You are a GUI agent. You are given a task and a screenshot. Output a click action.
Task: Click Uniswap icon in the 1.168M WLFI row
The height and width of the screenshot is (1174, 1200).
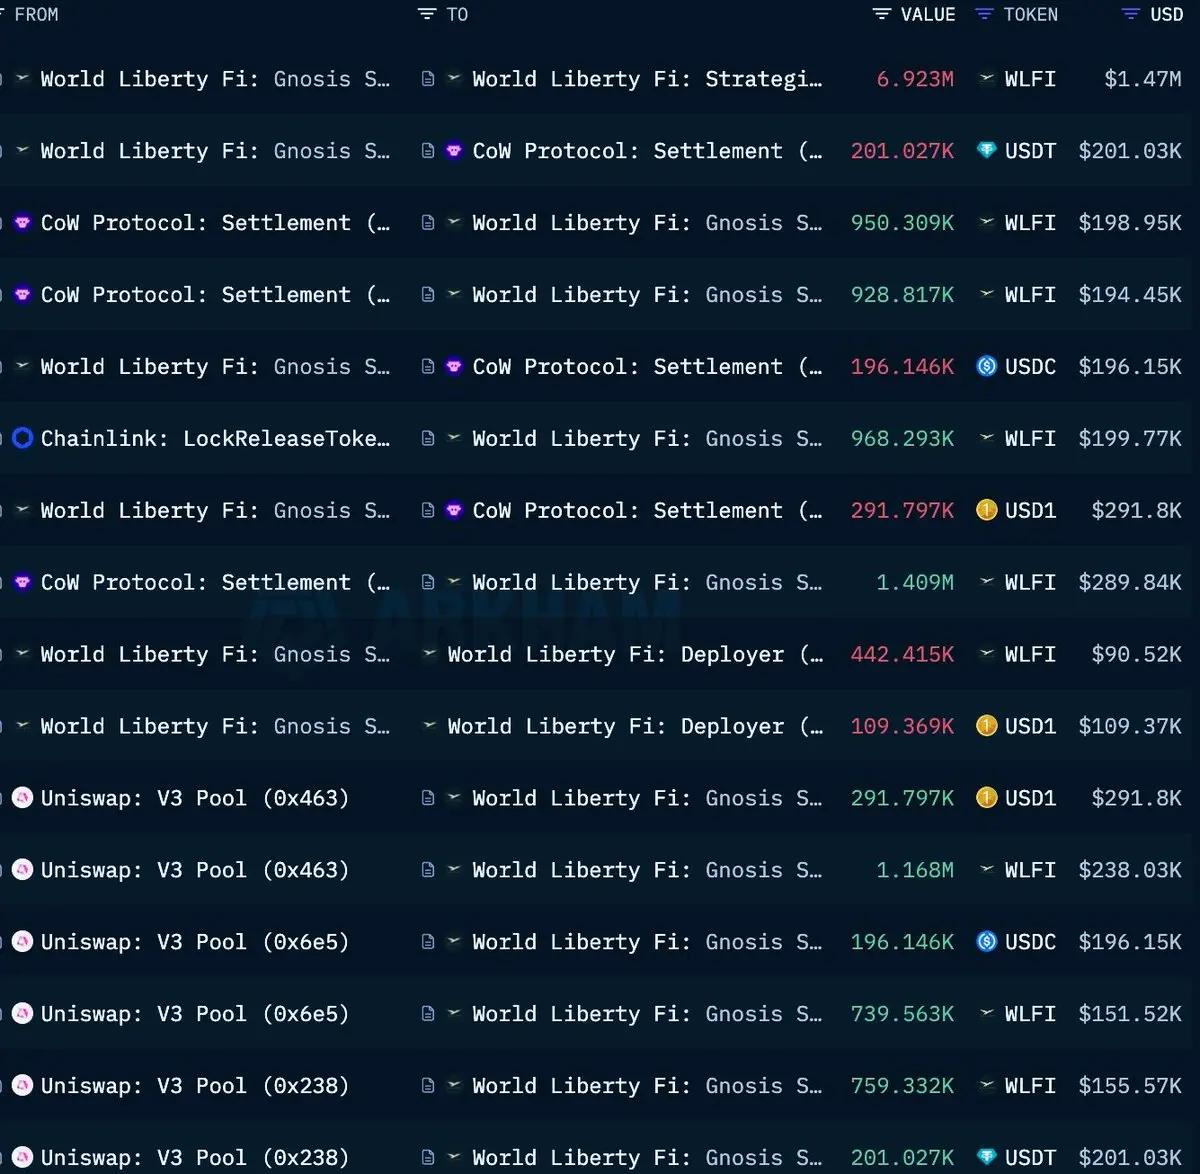tap(22, 870)
